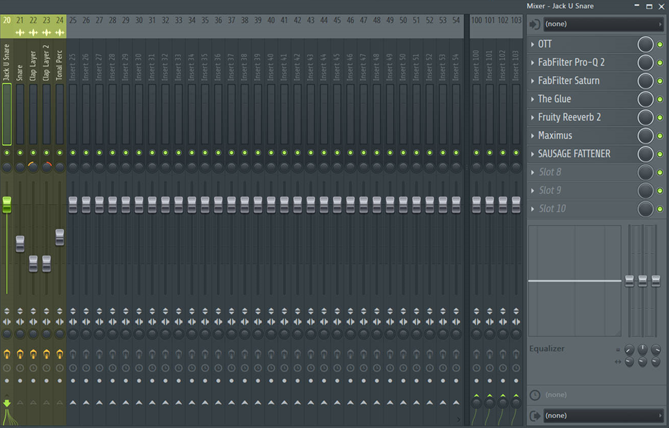Click green routing arrow of Jack U Snare

(x=7, y=403)
